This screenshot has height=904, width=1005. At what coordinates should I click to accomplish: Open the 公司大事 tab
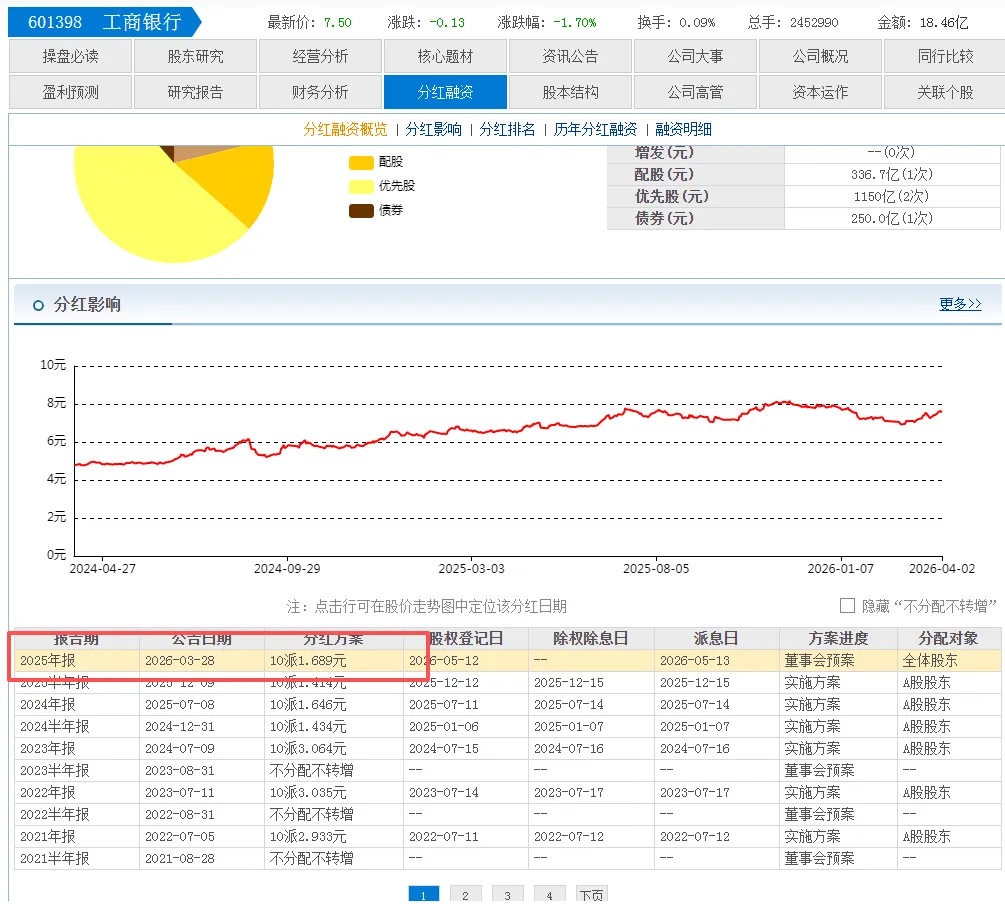[695, 56]
